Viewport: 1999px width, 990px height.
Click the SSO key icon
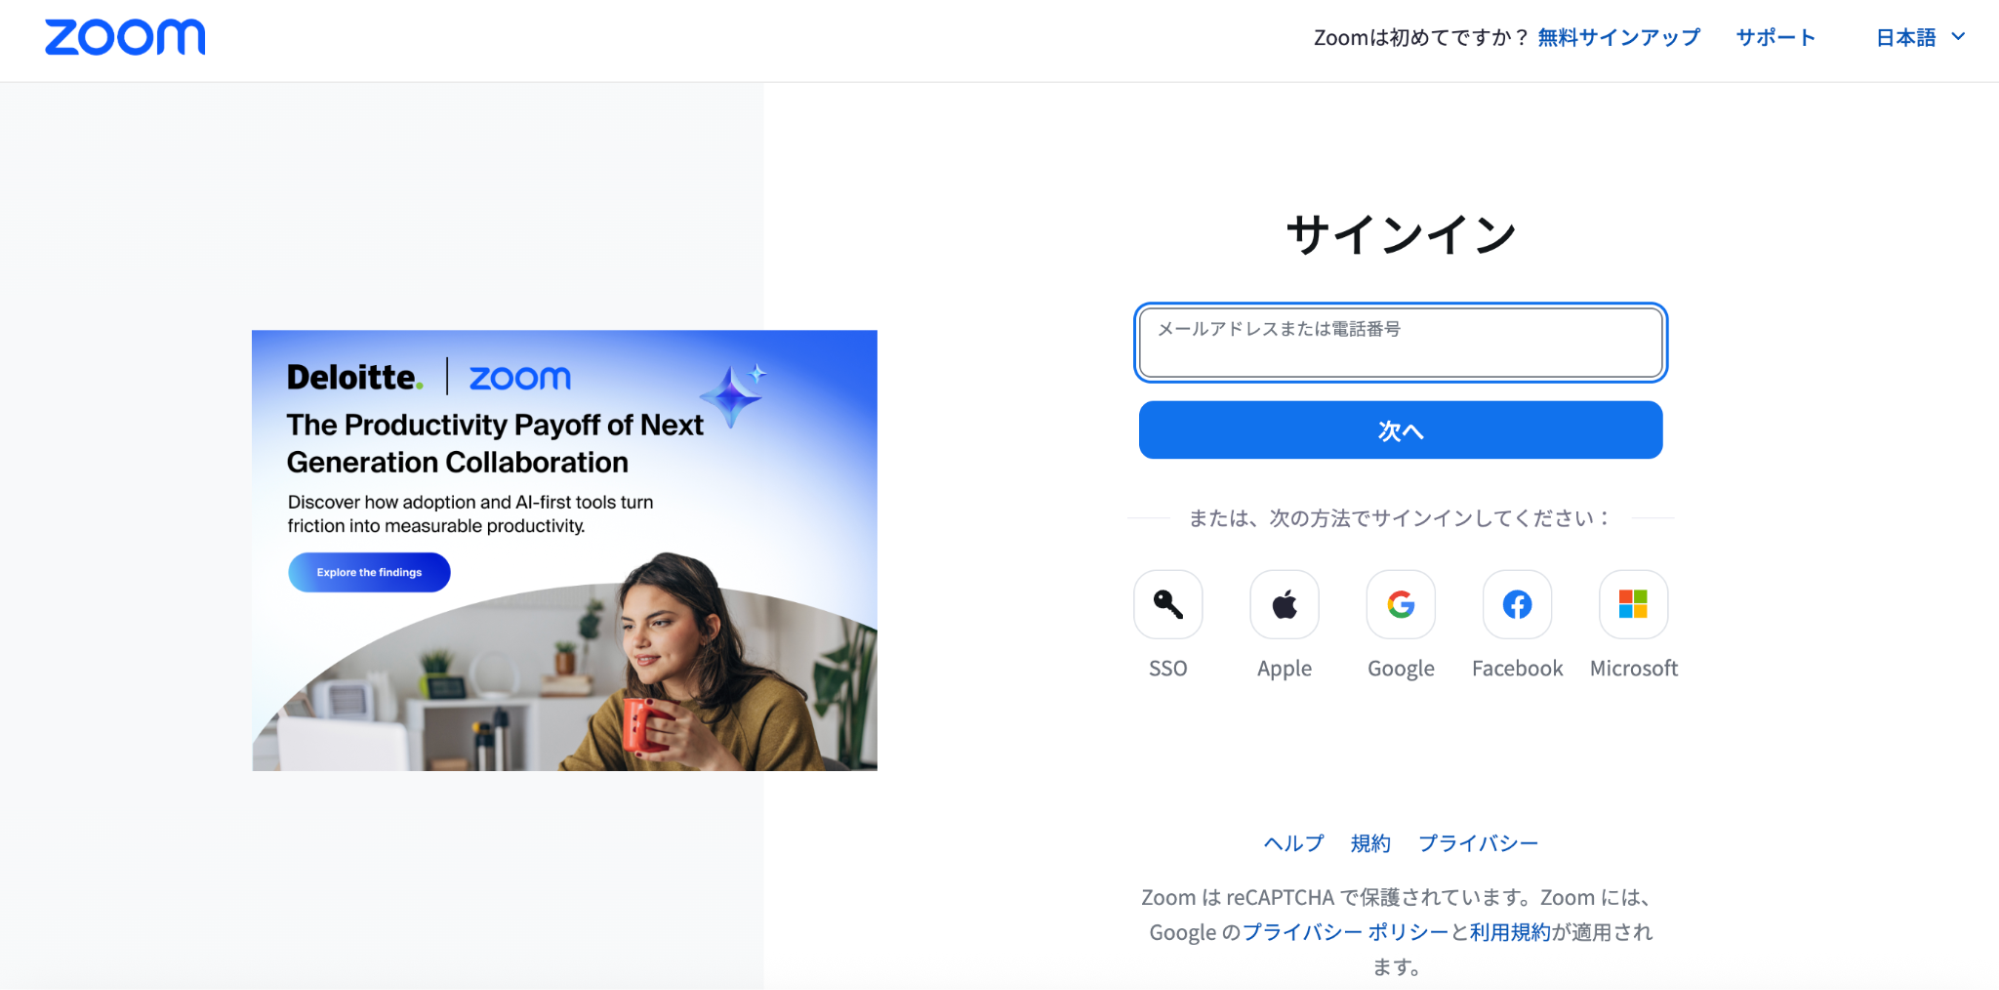(1167, 604)
